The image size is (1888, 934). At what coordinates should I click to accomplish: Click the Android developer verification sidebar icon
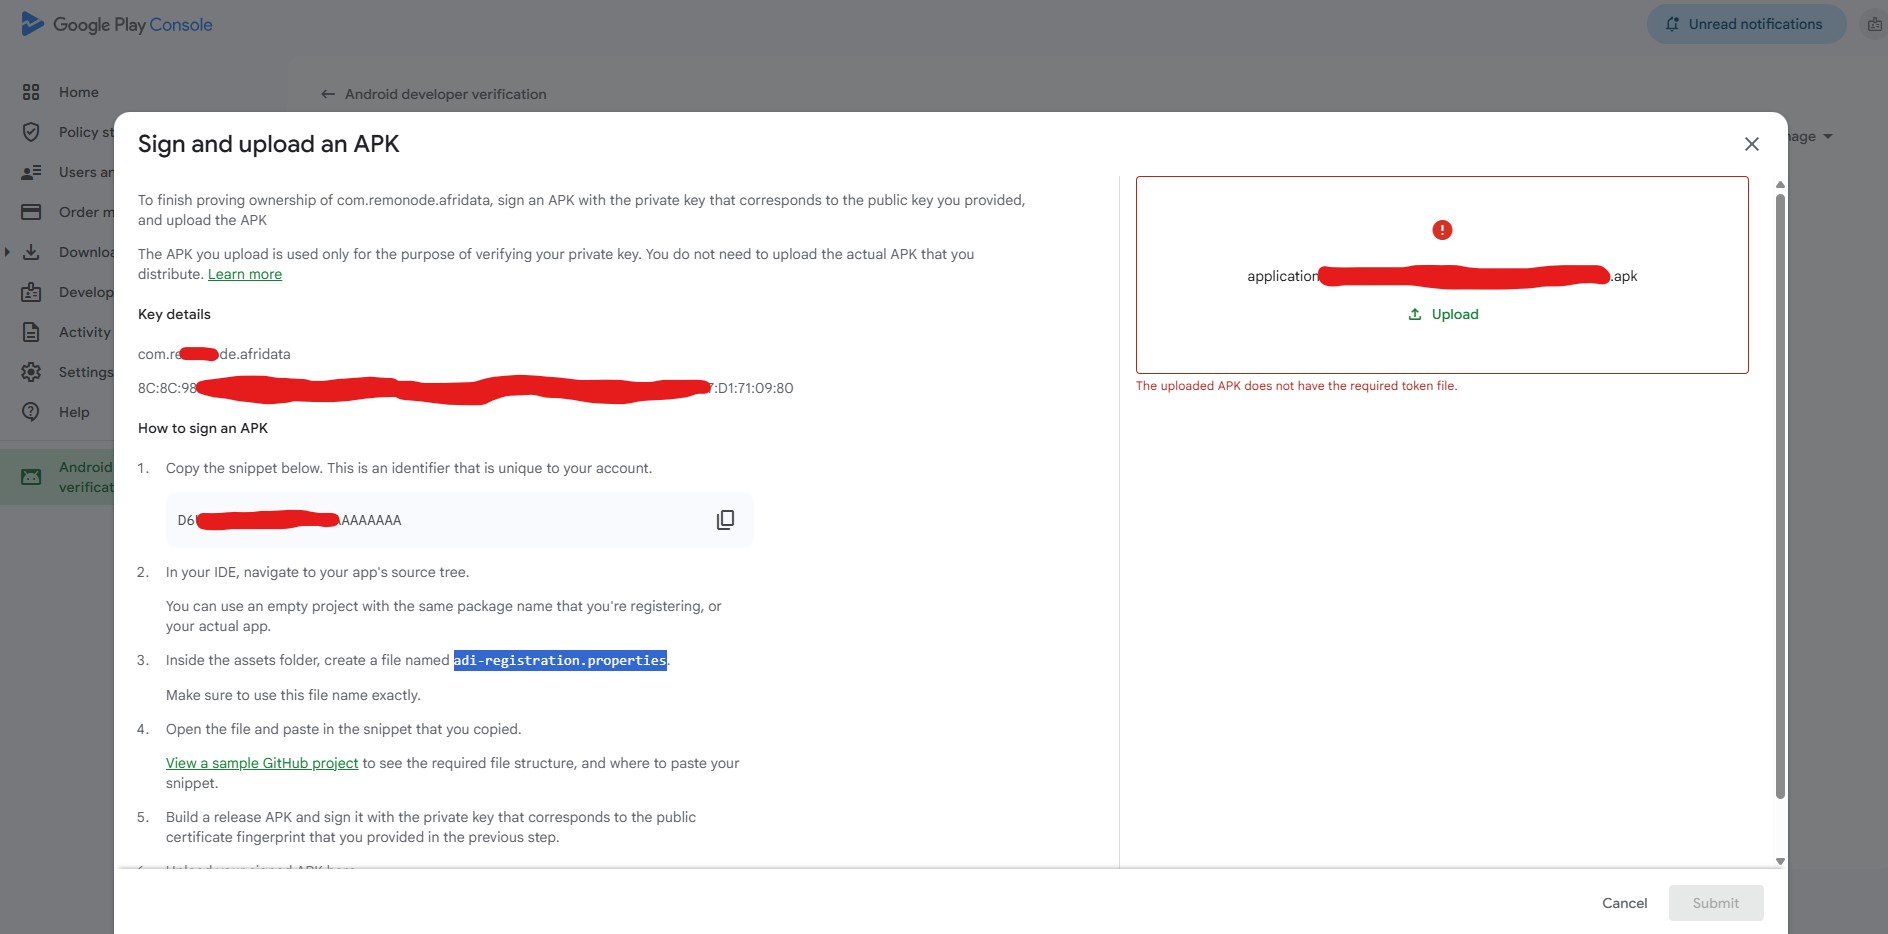coord(31,477)
